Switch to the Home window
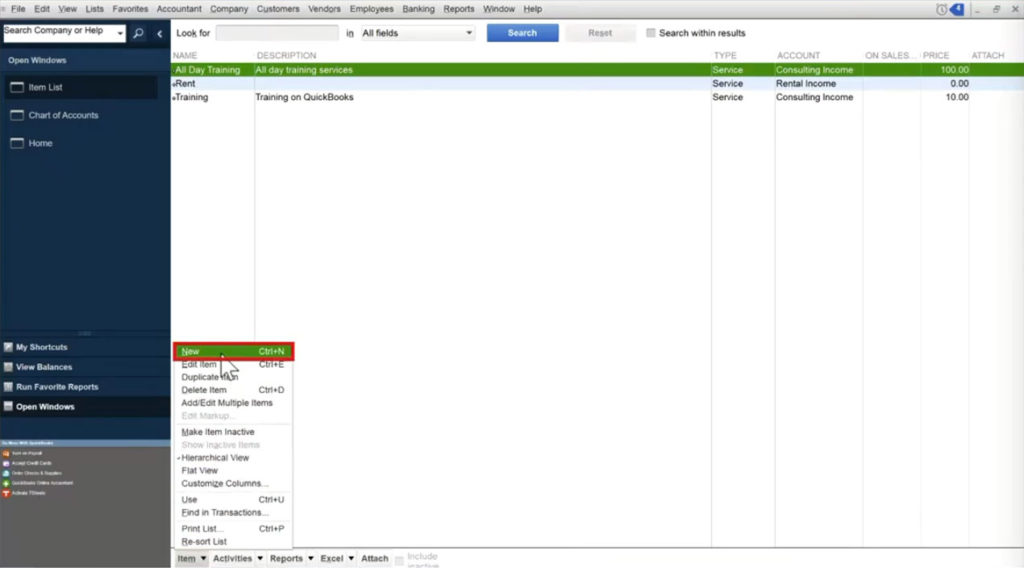The height and width of the screenshot is (568, 1024). tap(40, 143)
